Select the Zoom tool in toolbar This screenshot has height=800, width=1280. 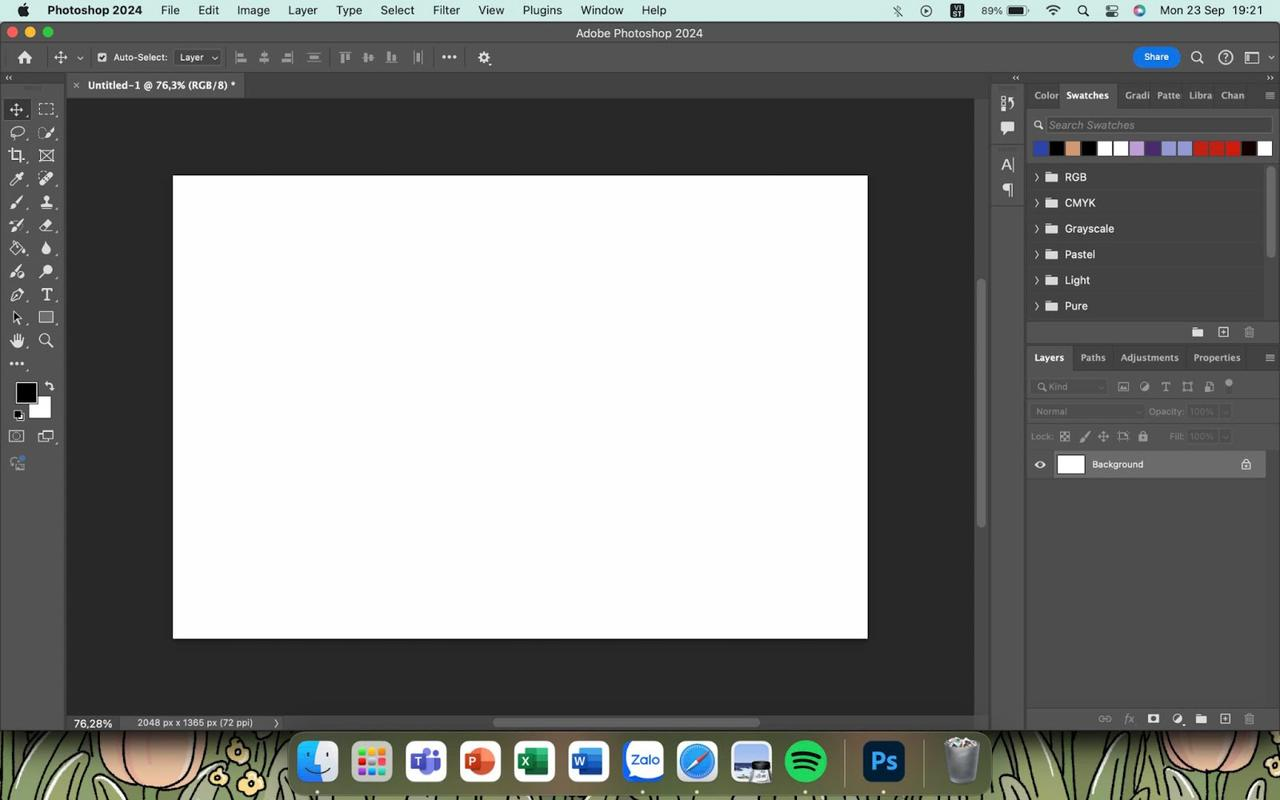(46, 341)
